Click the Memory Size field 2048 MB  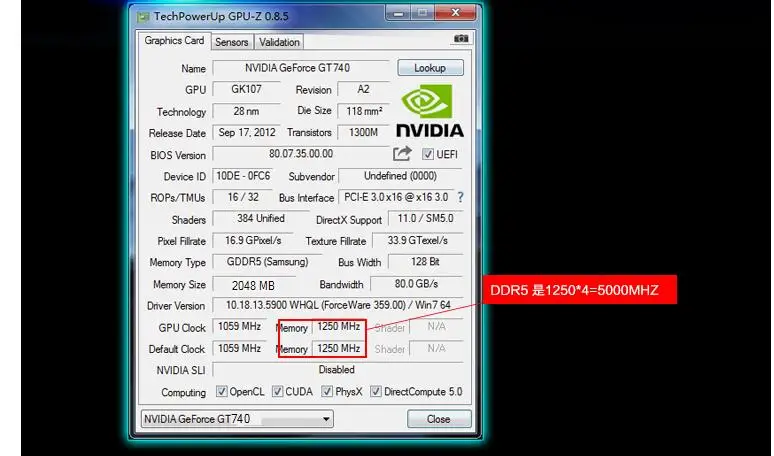click(x=253, y=285)
